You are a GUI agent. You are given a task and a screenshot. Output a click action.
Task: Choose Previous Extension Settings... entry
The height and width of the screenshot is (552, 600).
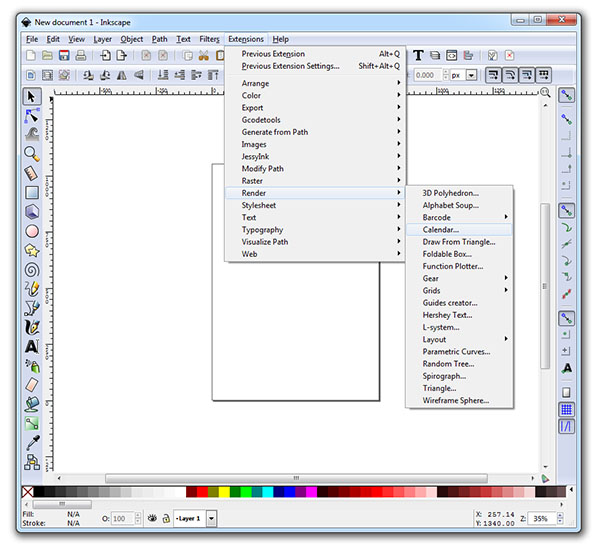(315, 66)
